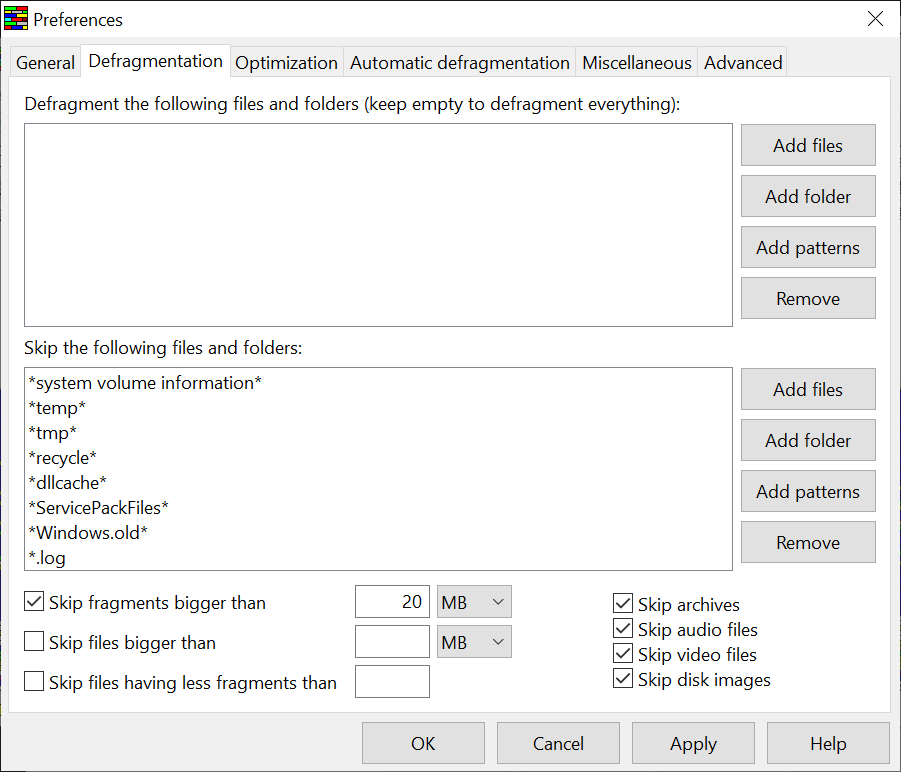Click Add files for the defragment list
This screenshot has width=901, height=772.
tap(808, 146)
